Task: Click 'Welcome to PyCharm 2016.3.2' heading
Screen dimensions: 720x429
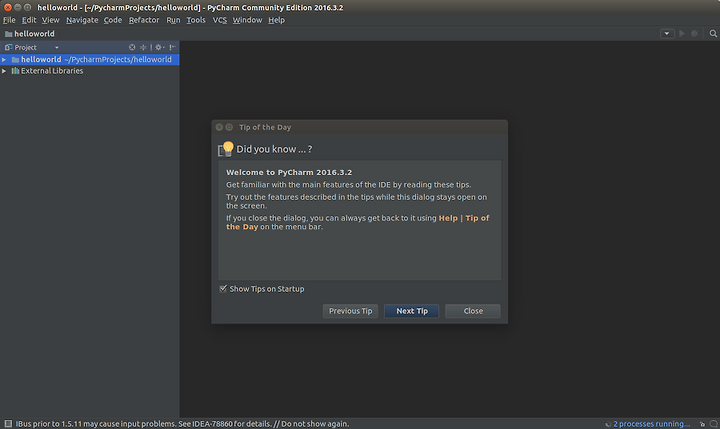Action: [289, 172]
